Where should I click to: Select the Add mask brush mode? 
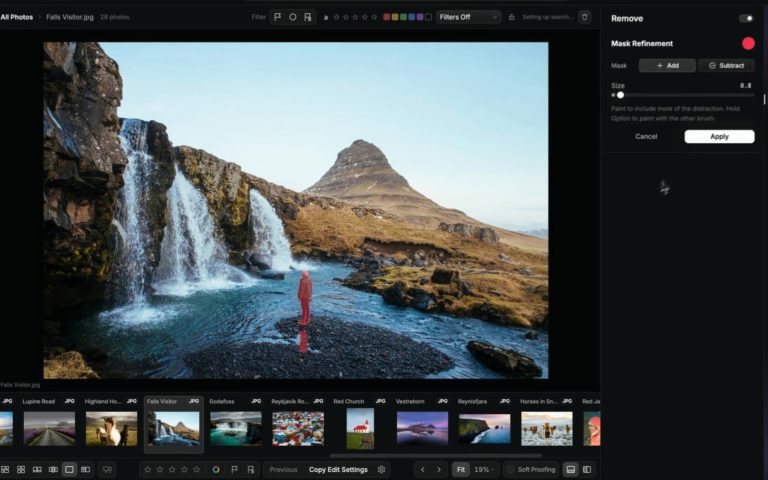[x=667, y=65]
